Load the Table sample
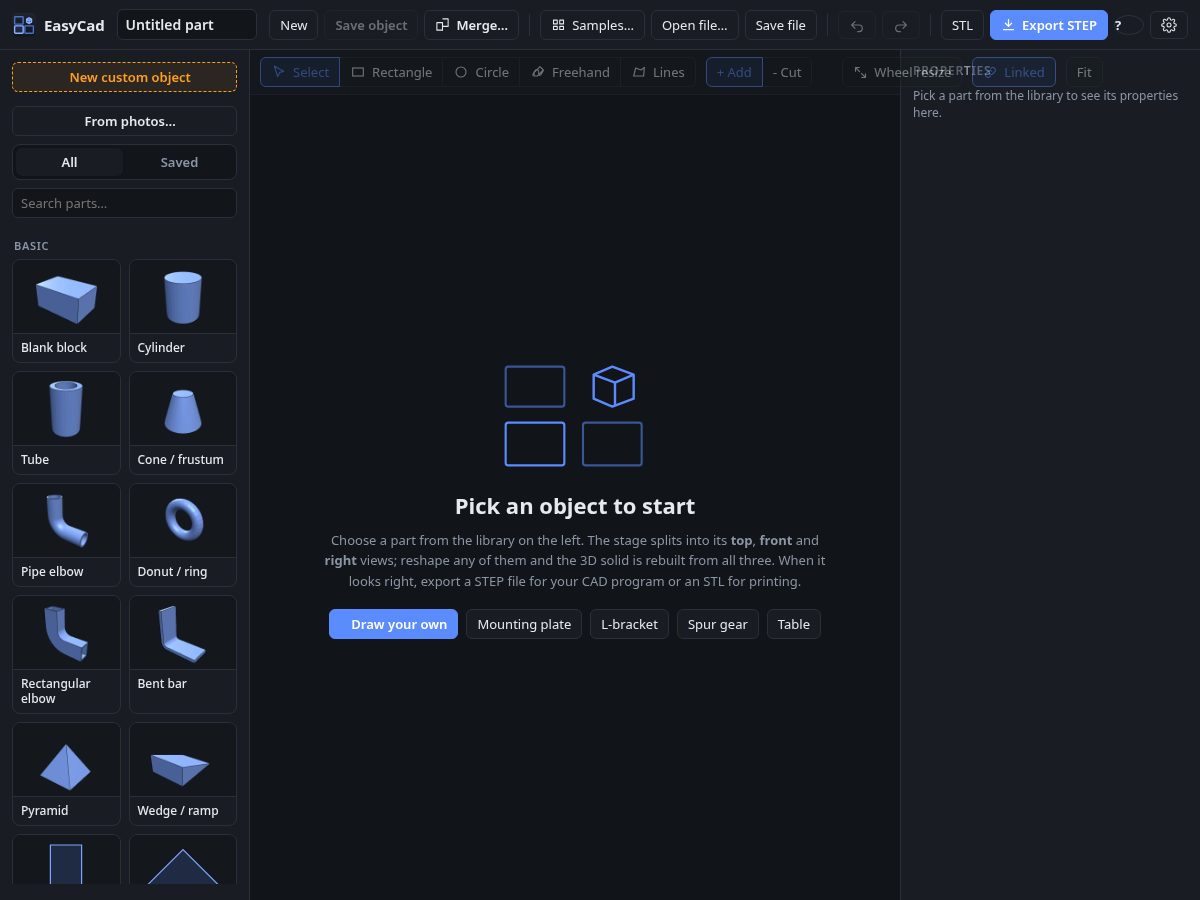Screen dimensions: 1200x900 793,624
